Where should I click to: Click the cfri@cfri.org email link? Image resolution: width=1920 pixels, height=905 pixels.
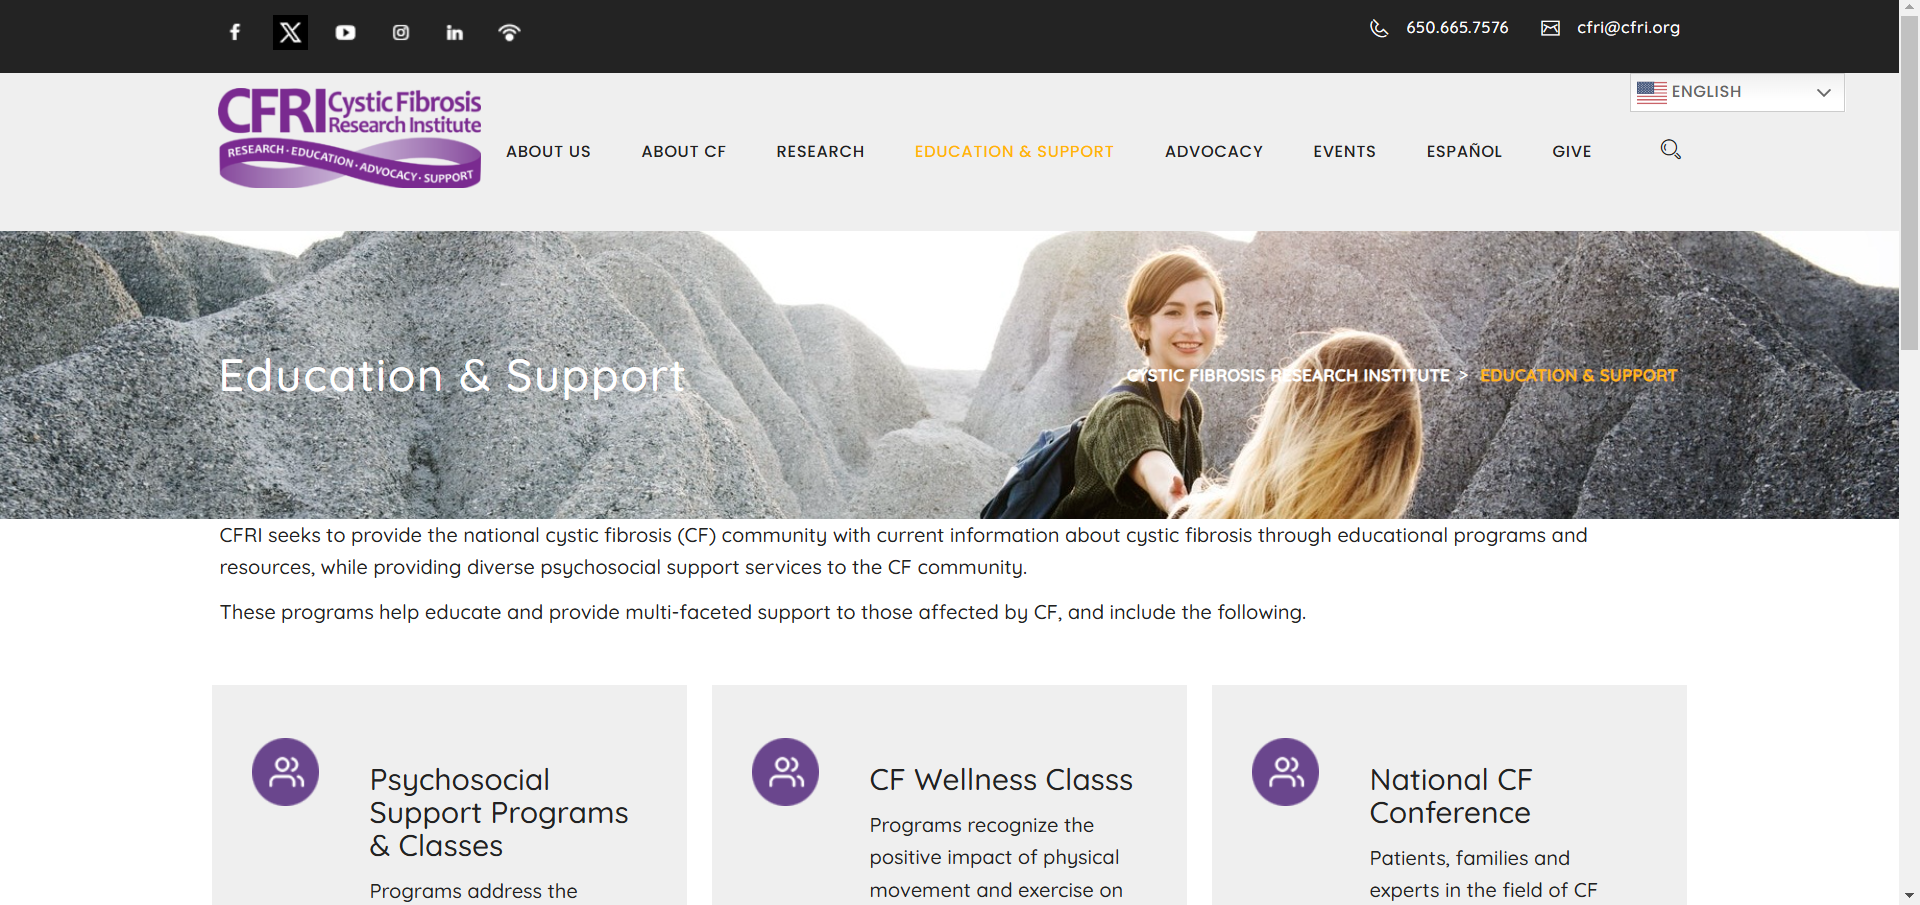click(x=1628, y=28)
